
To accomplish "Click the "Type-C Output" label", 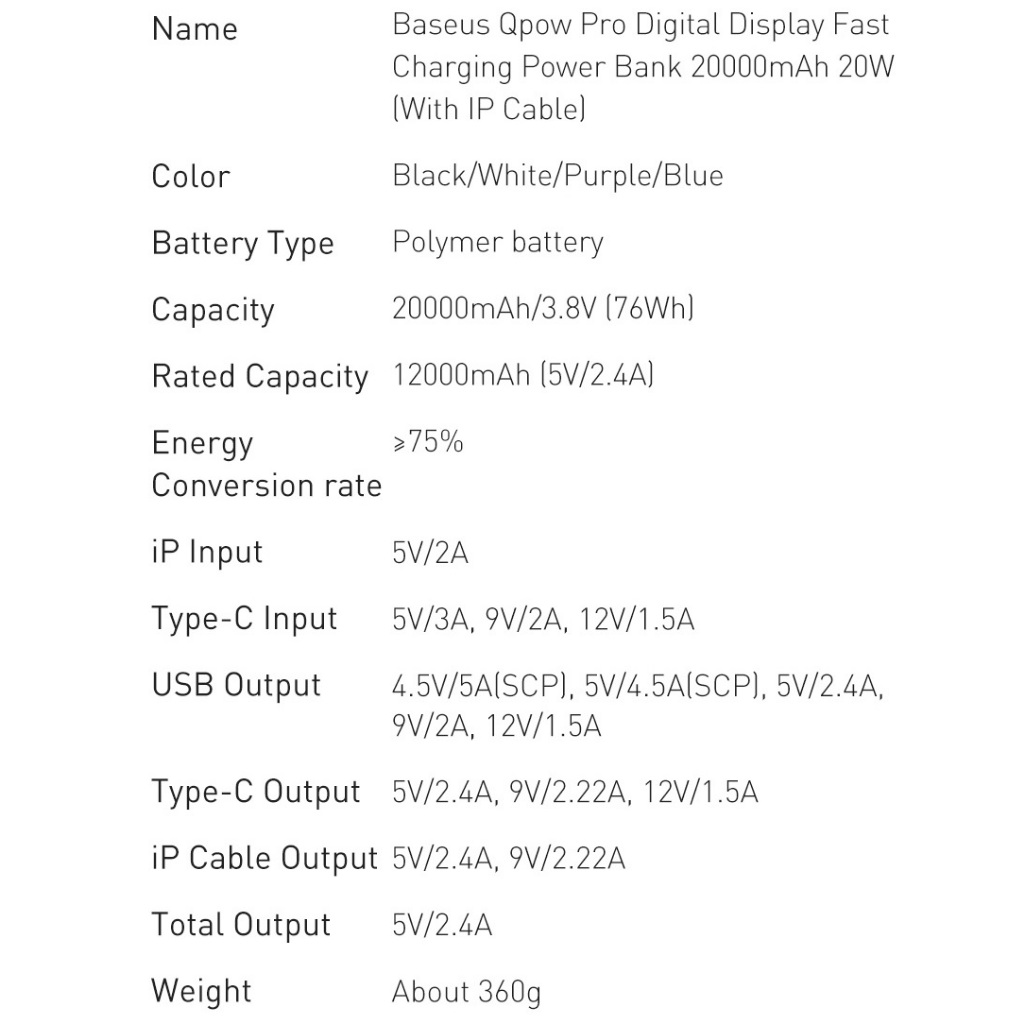I will pyautogui.click(x=256, y=792).
